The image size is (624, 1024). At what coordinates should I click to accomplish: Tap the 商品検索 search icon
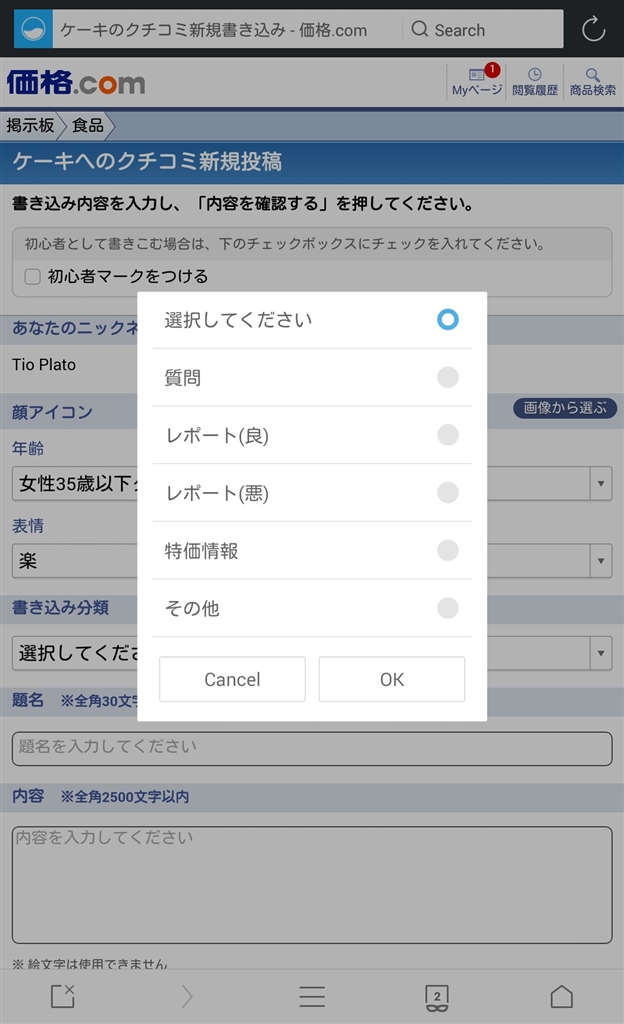pos(592,82)
